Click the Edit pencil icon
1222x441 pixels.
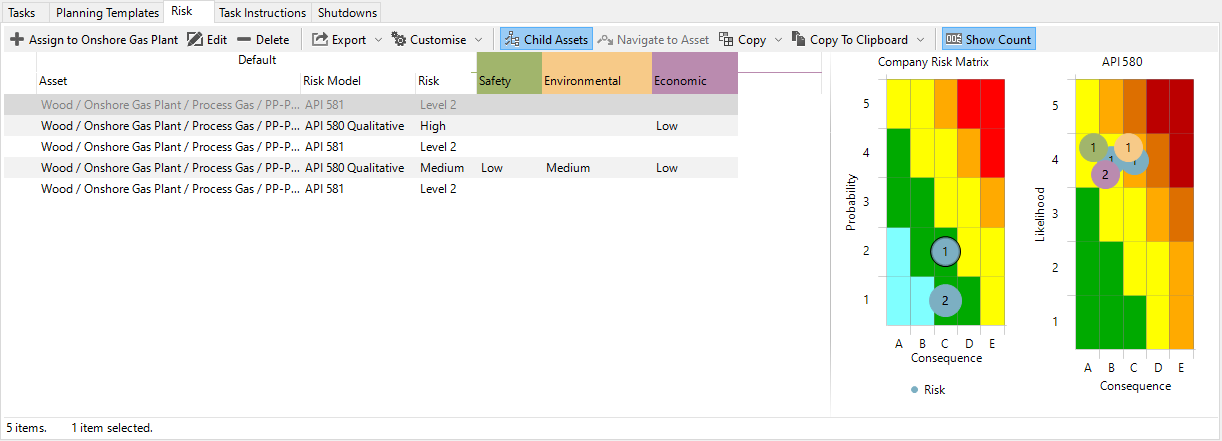[x=195, y=40]
